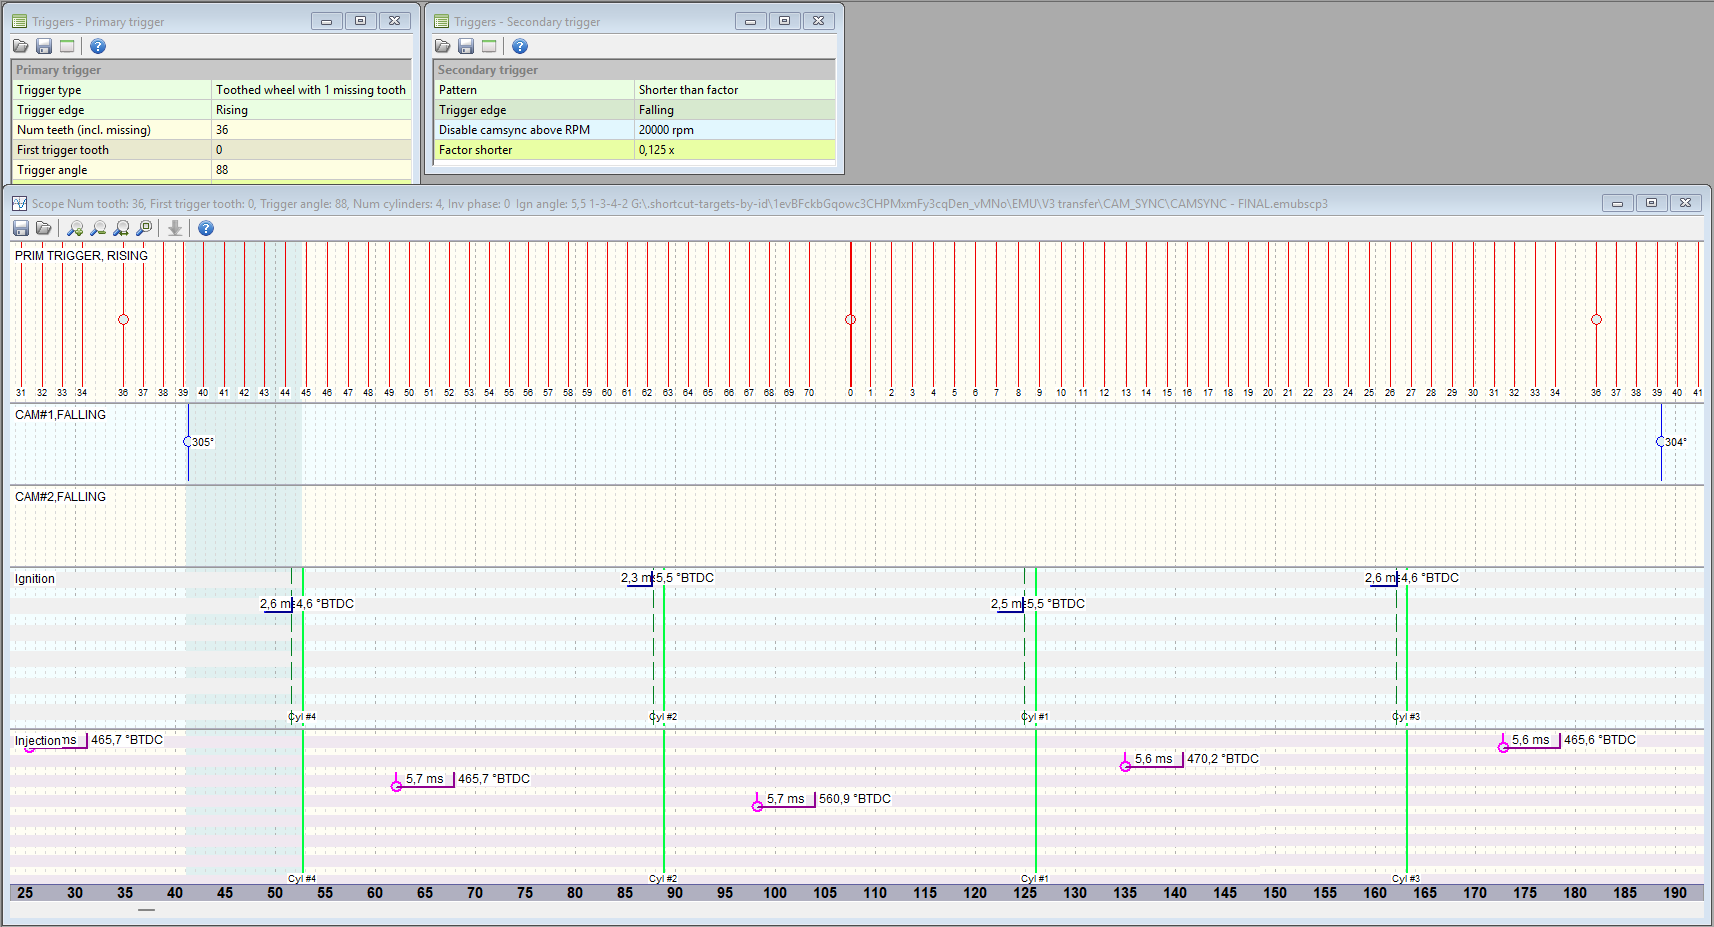Save the Secondary trigger settings

coord(465,46)
